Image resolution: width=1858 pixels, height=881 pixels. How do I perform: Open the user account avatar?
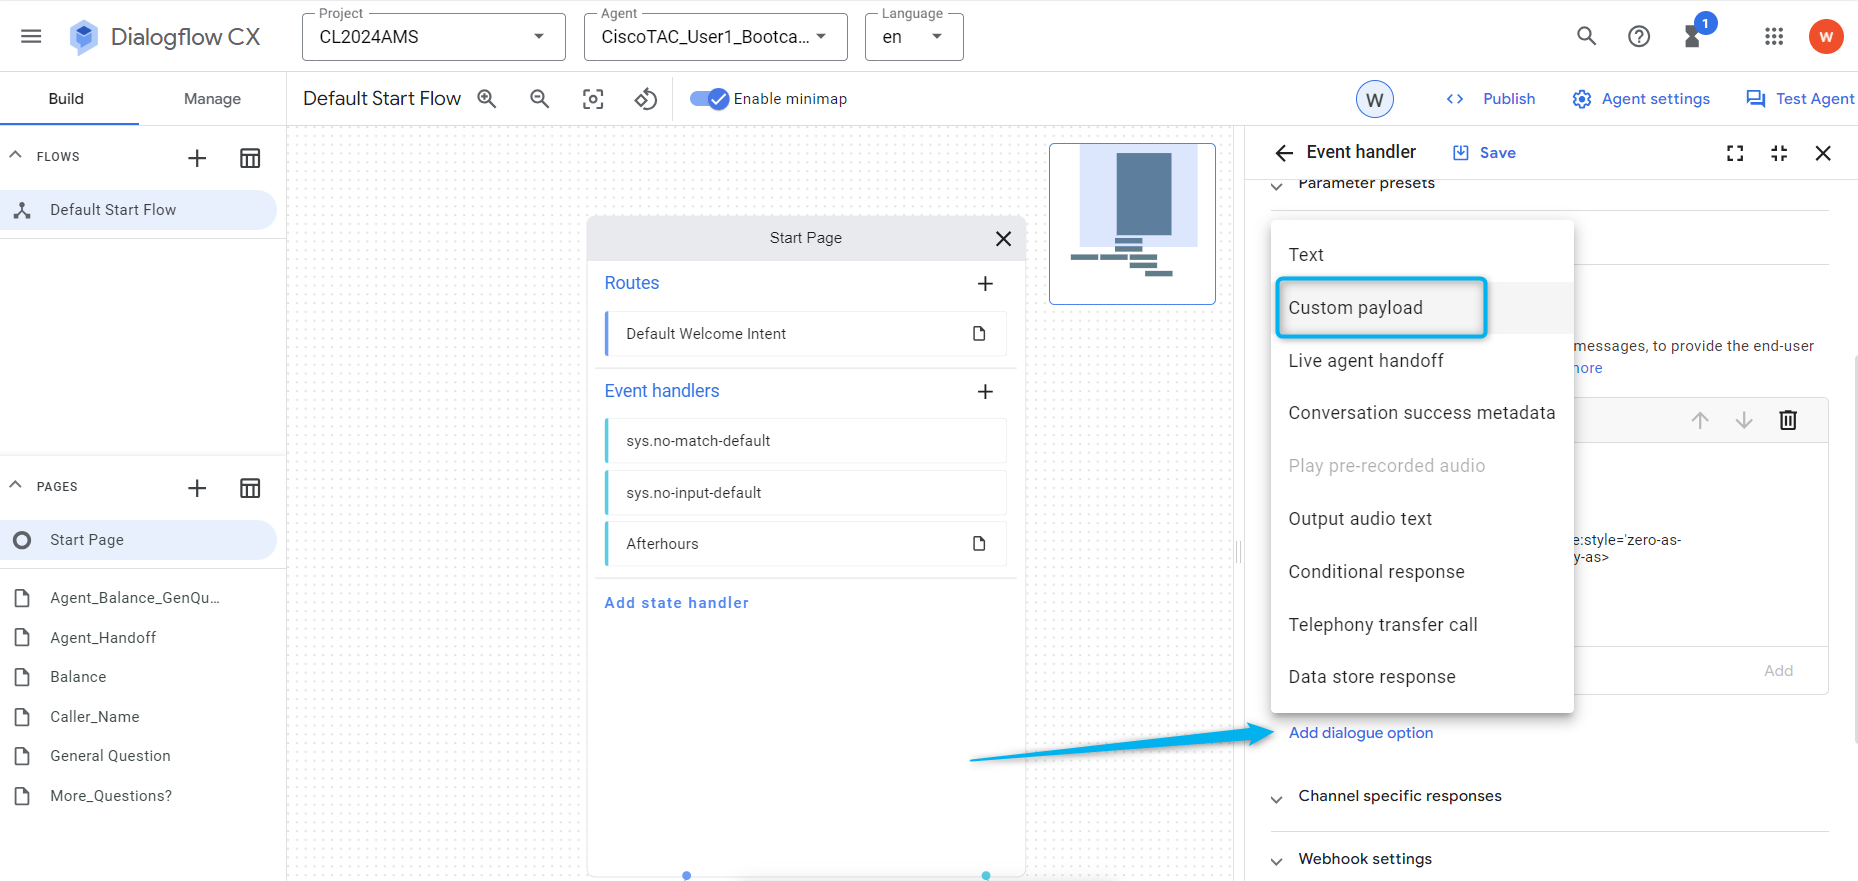pos(1826,37)
